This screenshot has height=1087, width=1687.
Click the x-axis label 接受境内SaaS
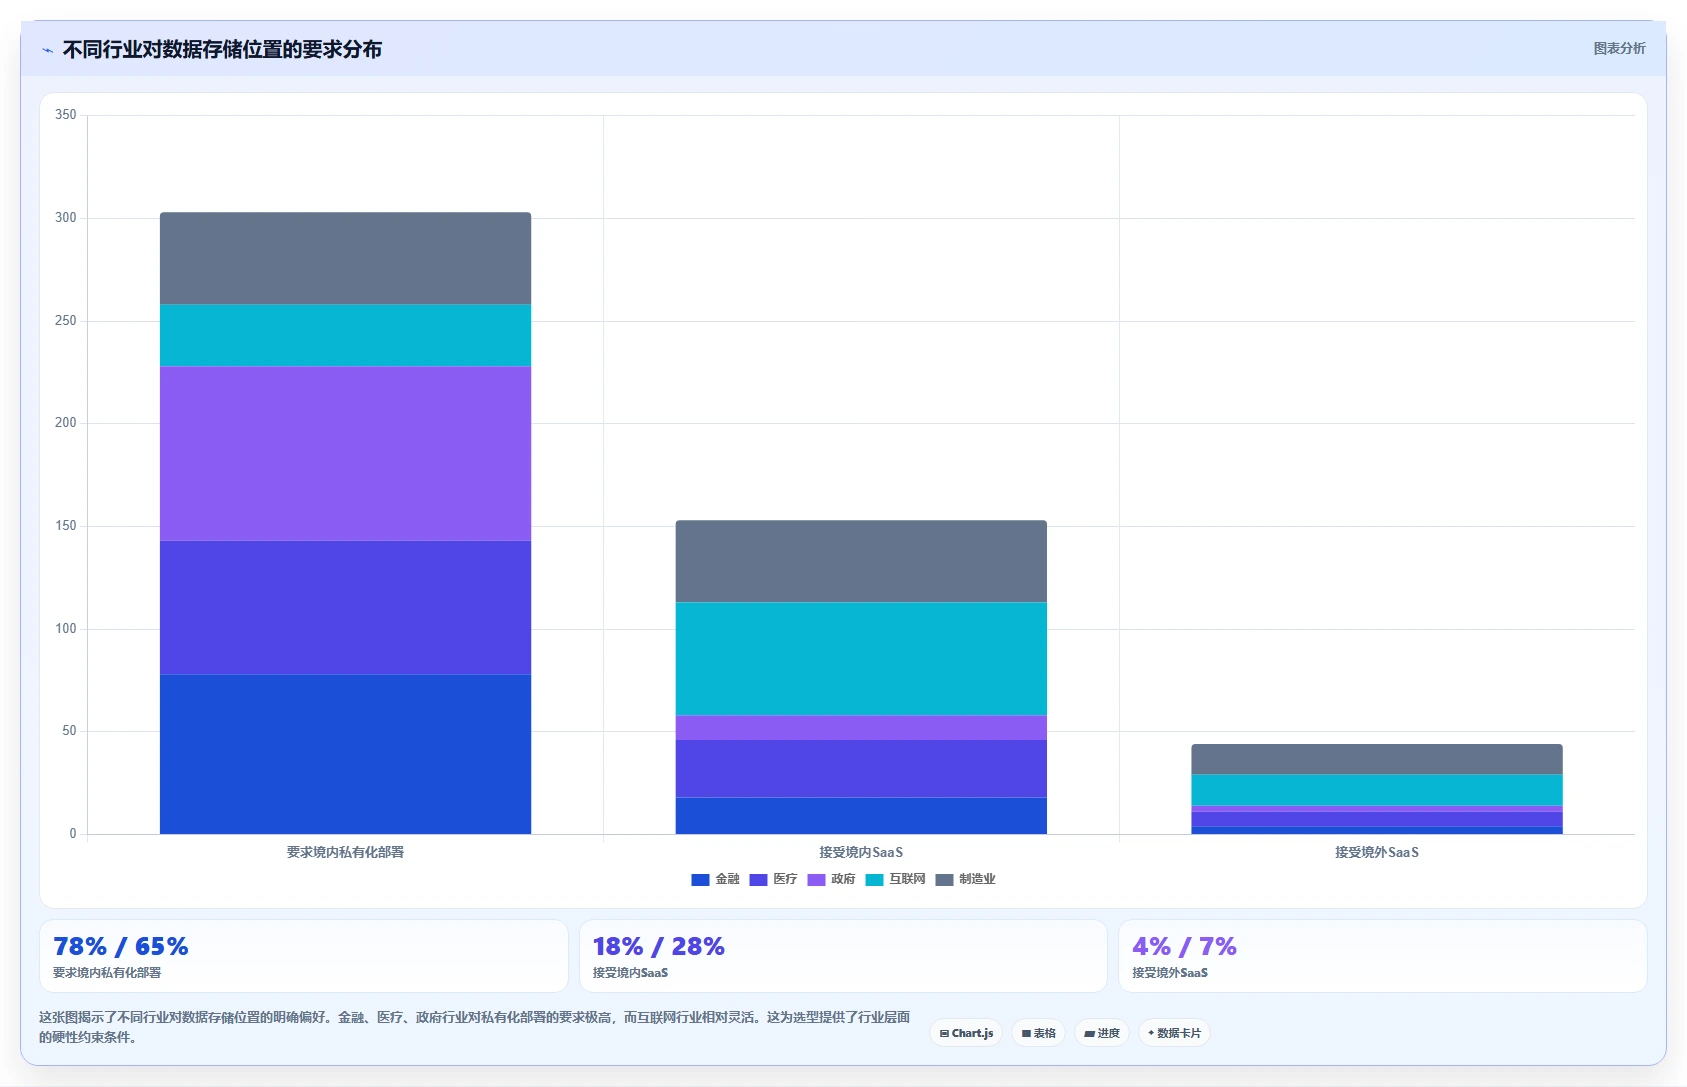click(861, 853)
